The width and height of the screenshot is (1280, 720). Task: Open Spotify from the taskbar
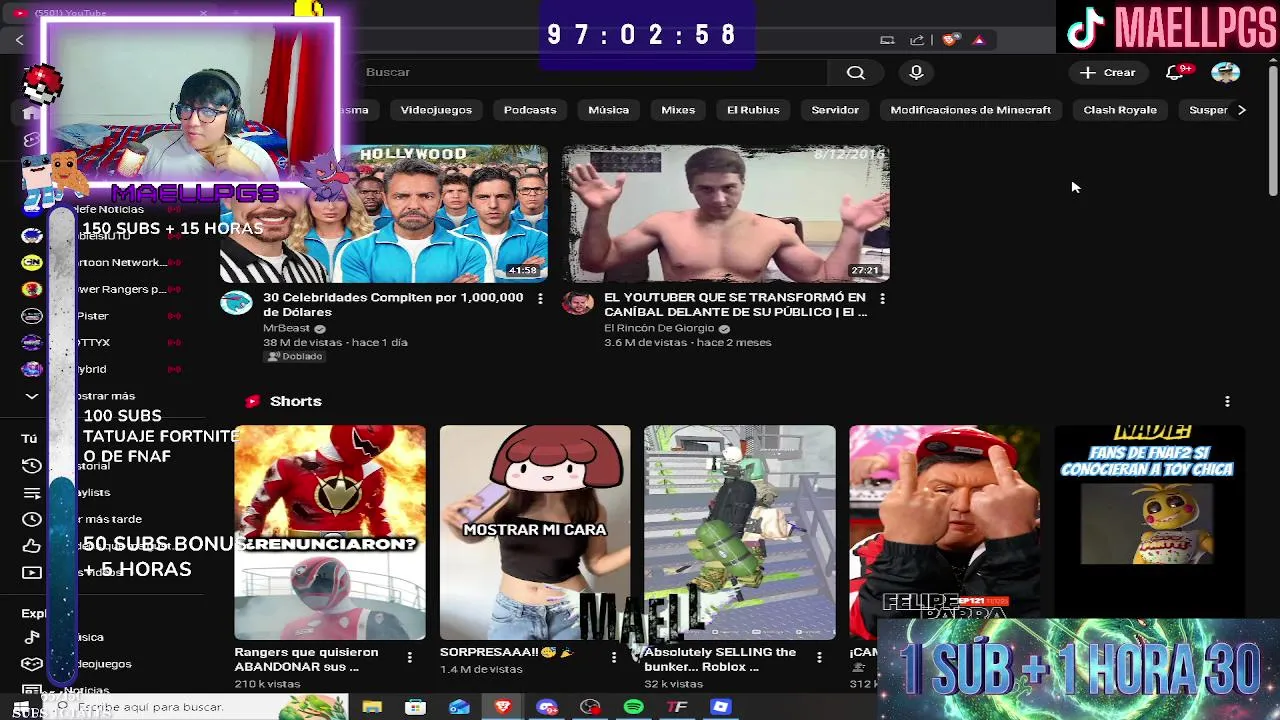633,707
